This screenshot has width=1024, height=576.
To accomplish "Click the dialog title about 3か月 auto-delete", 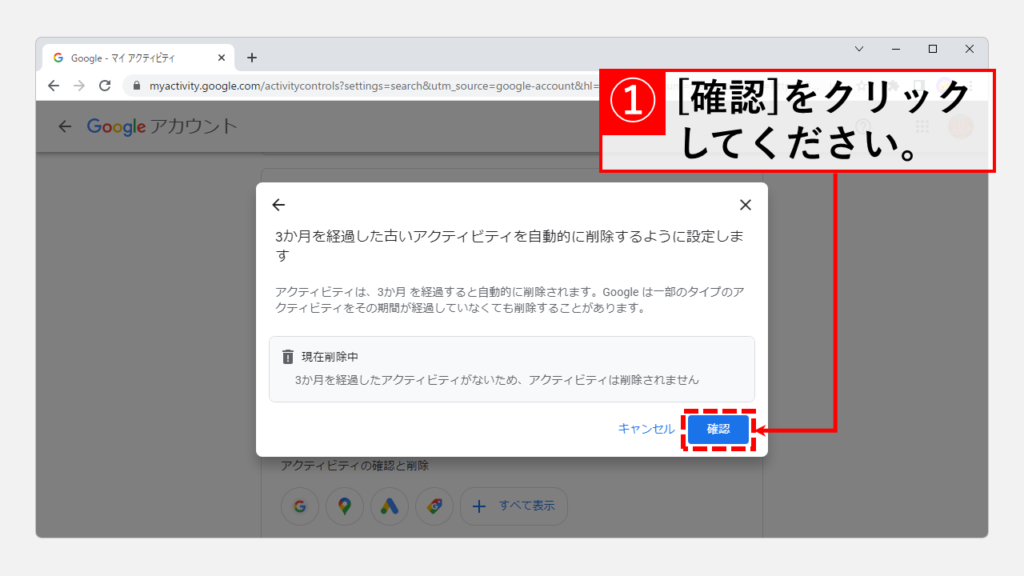I will 509,246.
